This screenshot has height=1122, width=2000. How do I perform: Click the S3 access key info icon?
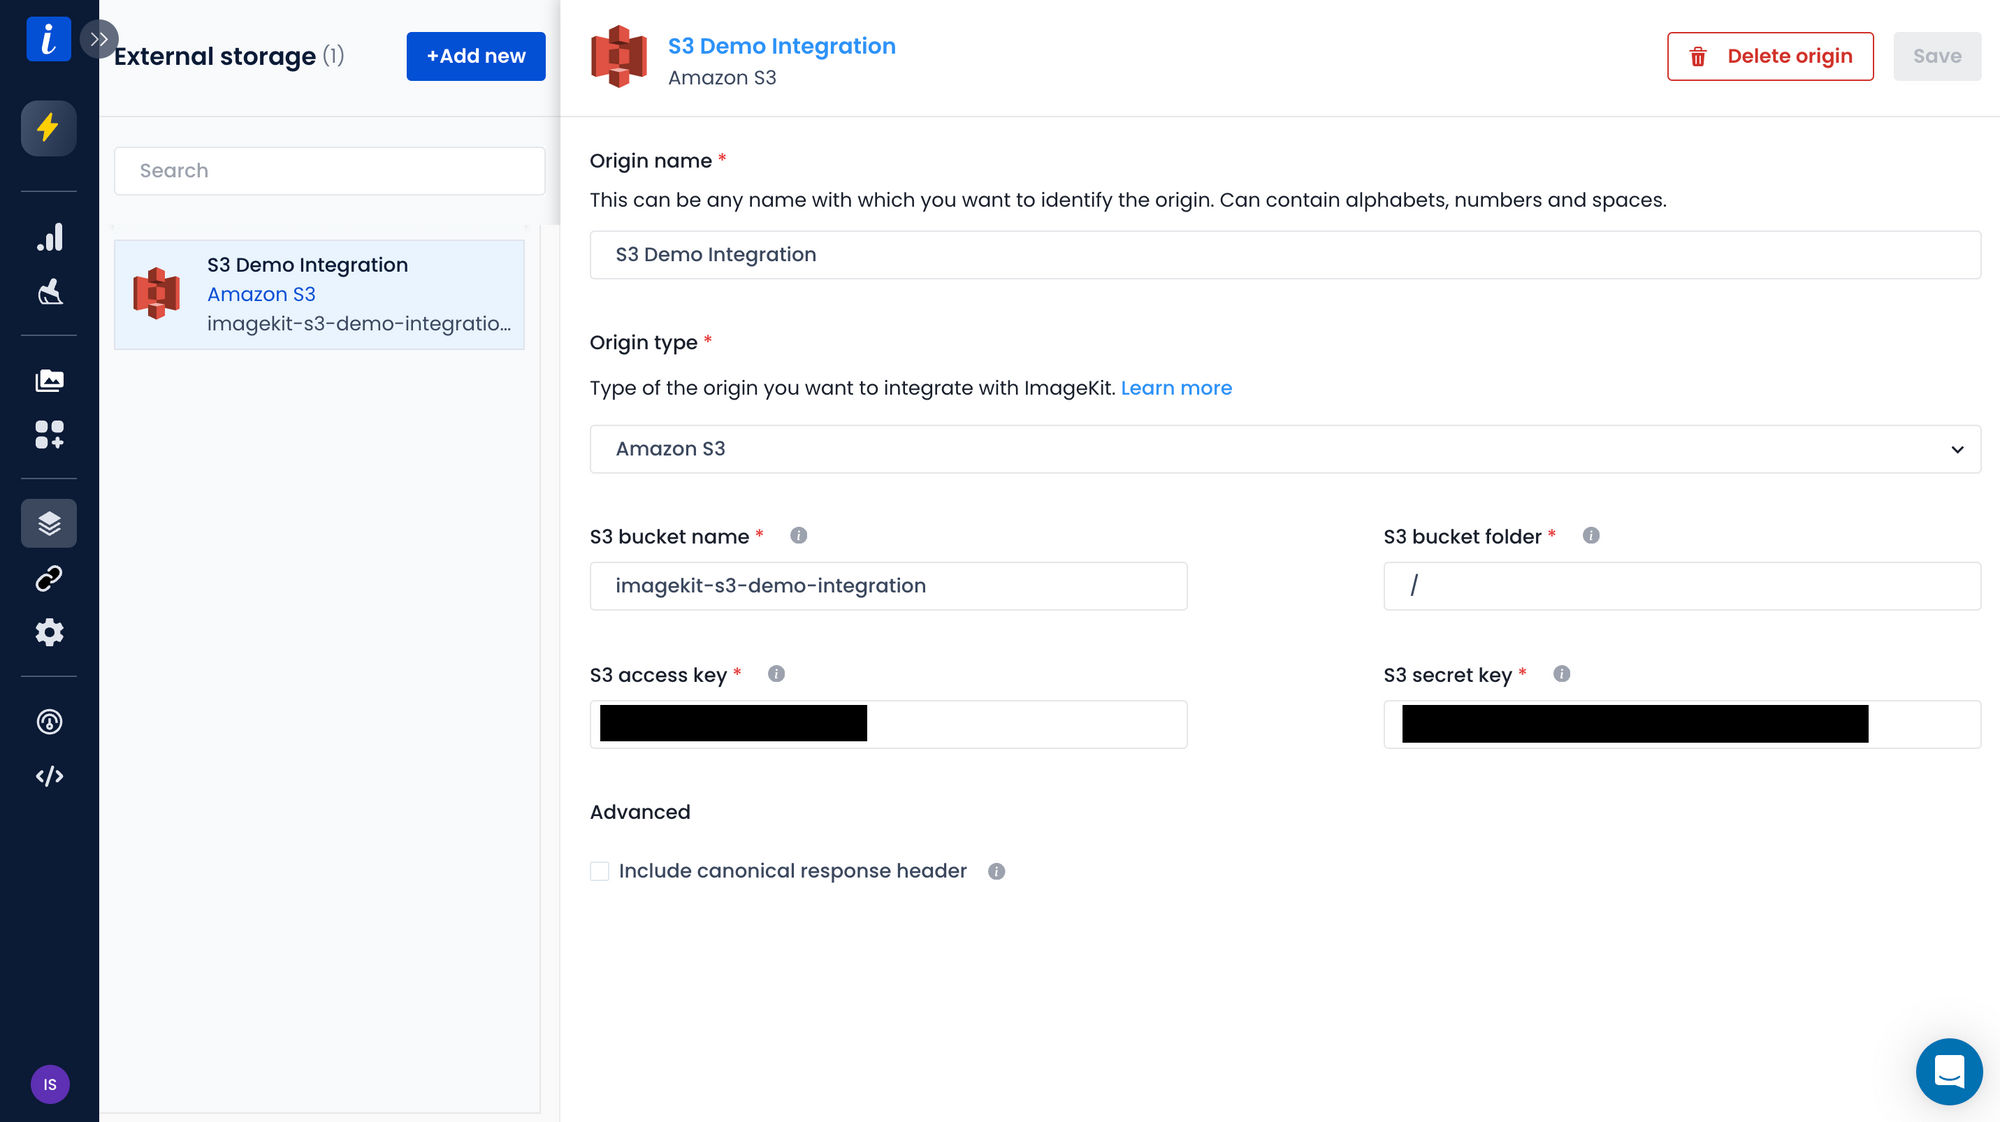(x=776, y=674)
